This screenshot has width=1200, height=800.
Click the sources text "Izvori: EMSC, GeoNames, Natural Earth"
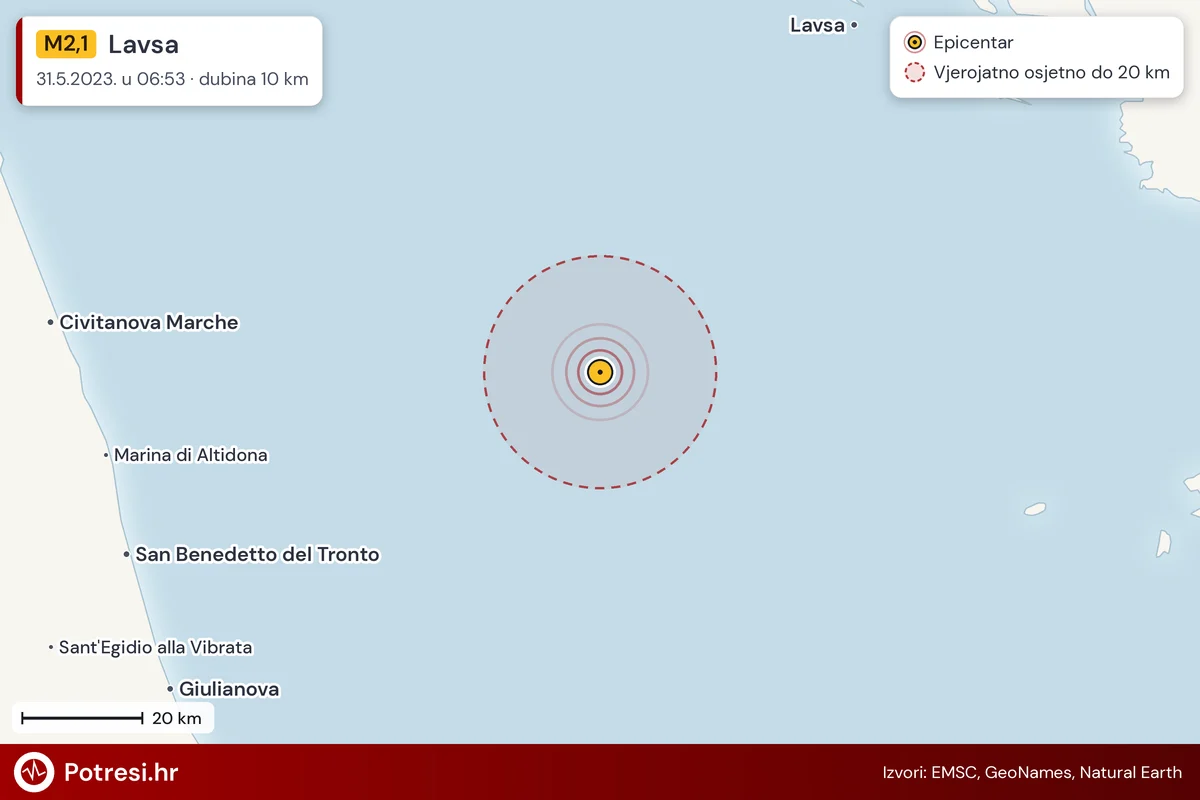coord(1032,772)
